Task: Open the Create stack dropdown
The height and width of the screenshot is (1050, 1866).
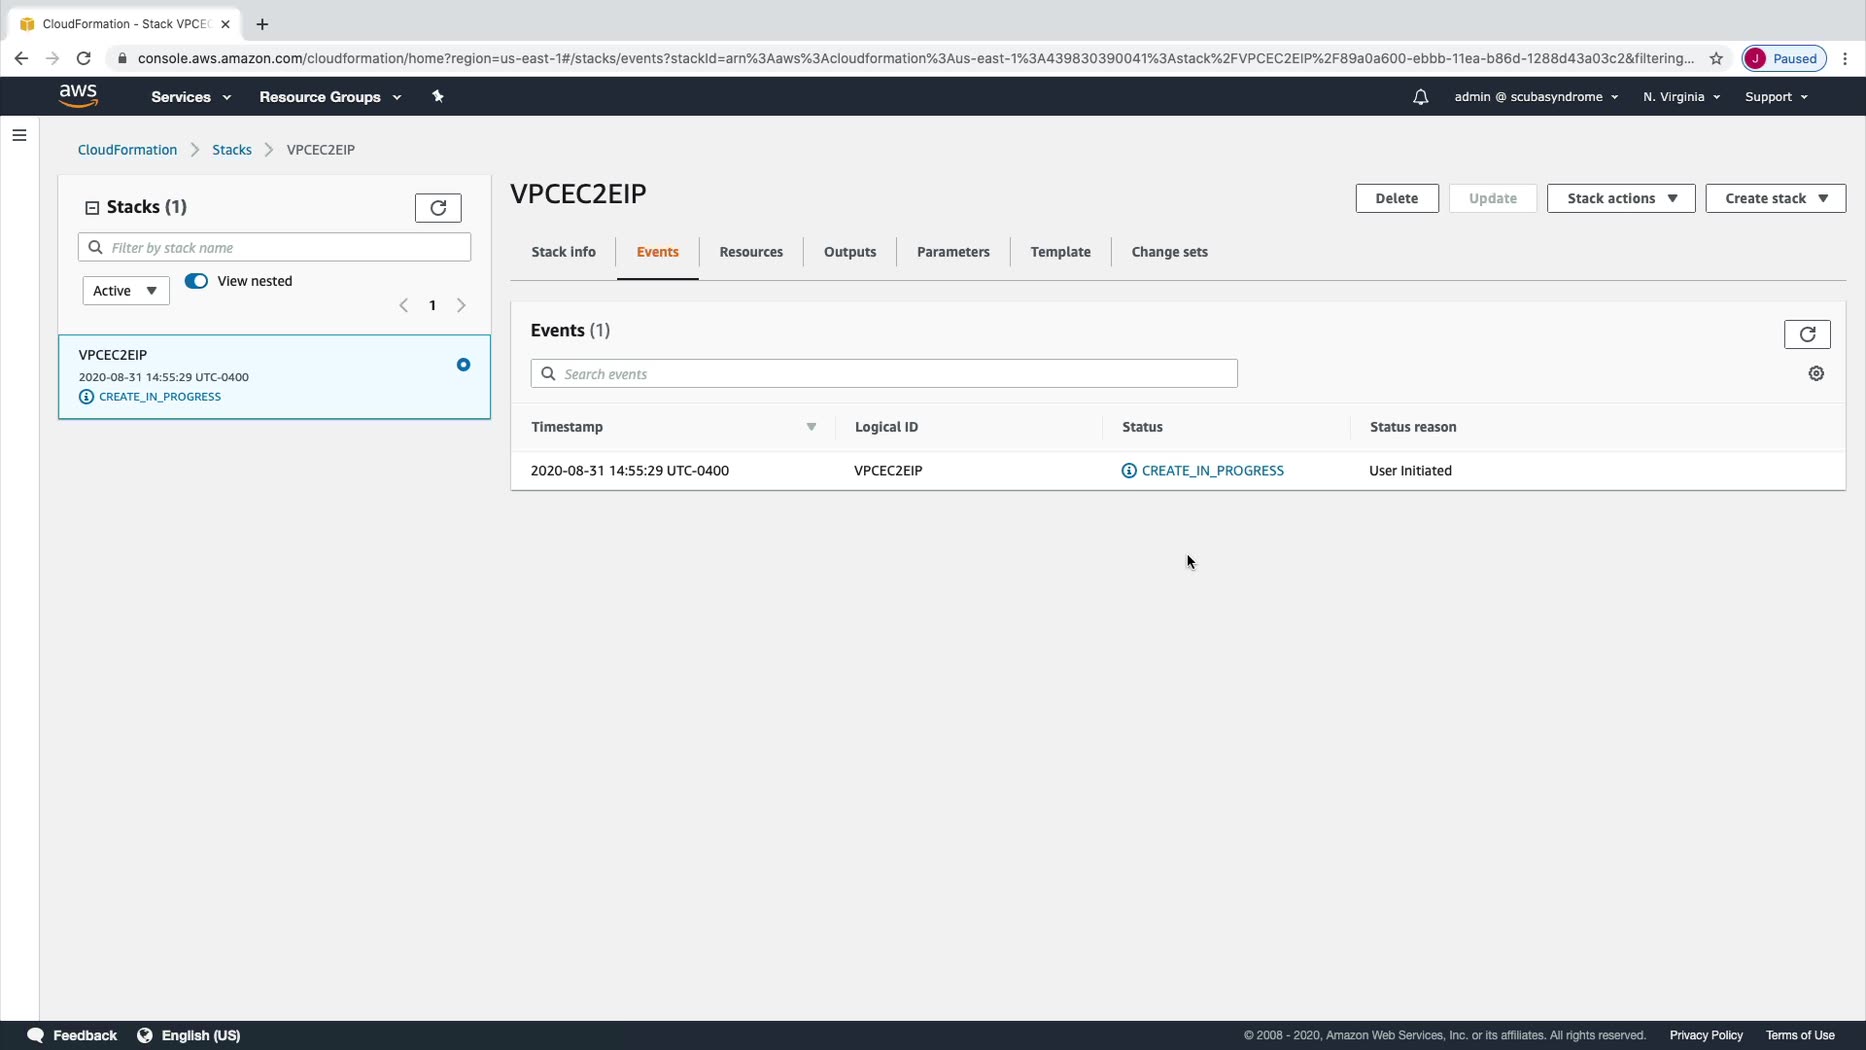Action: click(x=1775, y=198)
